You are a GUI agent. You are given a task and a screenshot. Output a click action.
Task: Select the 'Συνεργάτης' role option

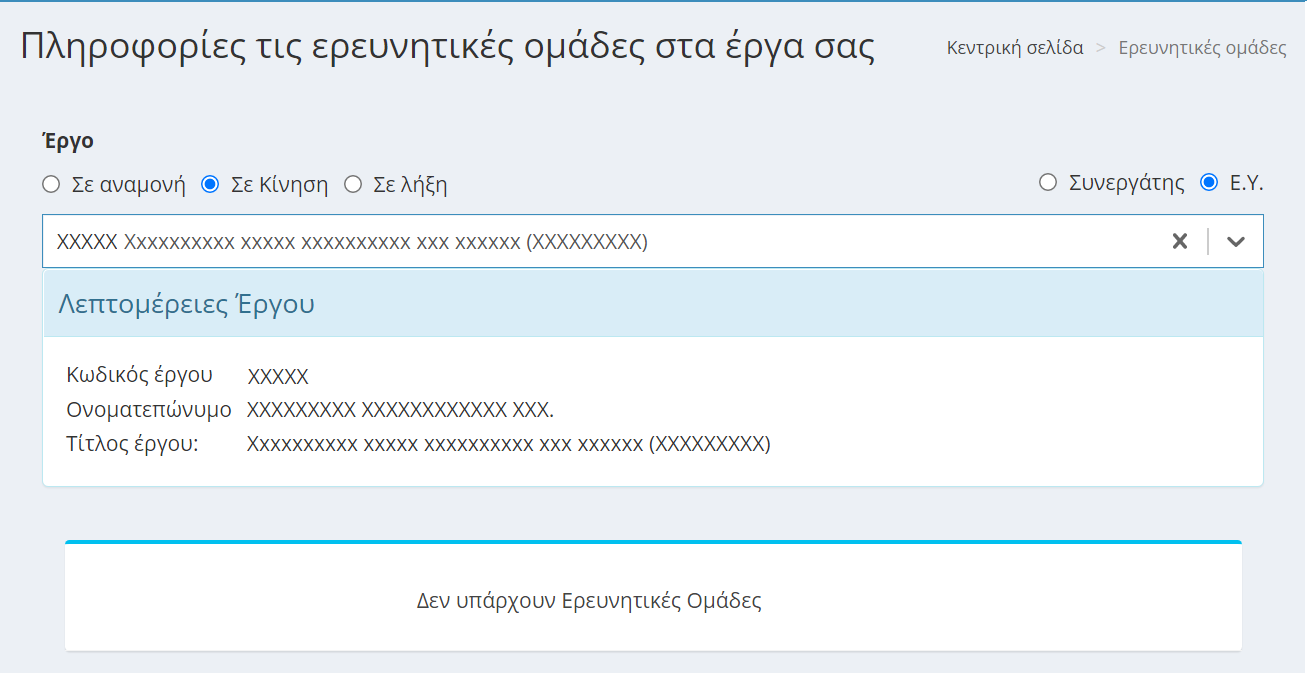[x=1048, y=182]
